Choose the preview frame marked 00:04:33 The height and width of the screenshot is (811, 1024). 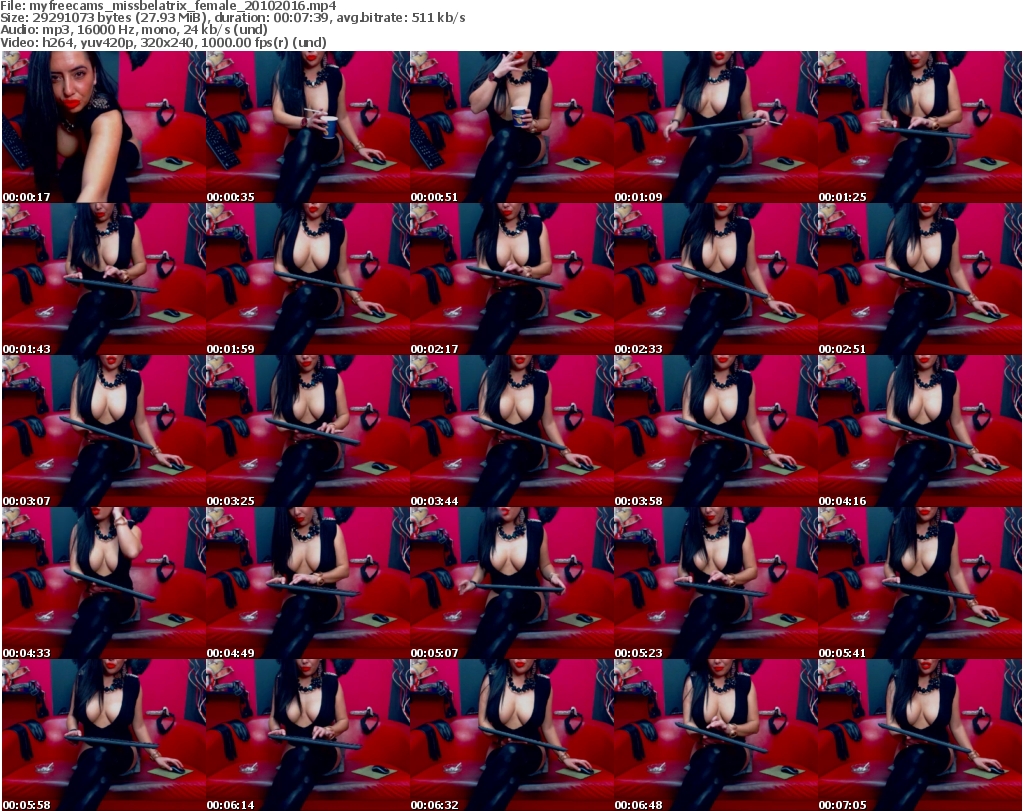(x=104, y=583)
